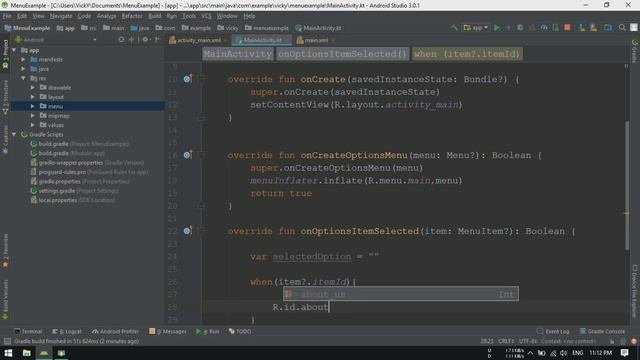Open the Messages tool window
640x360 pixels.
[x=168, y=331]
